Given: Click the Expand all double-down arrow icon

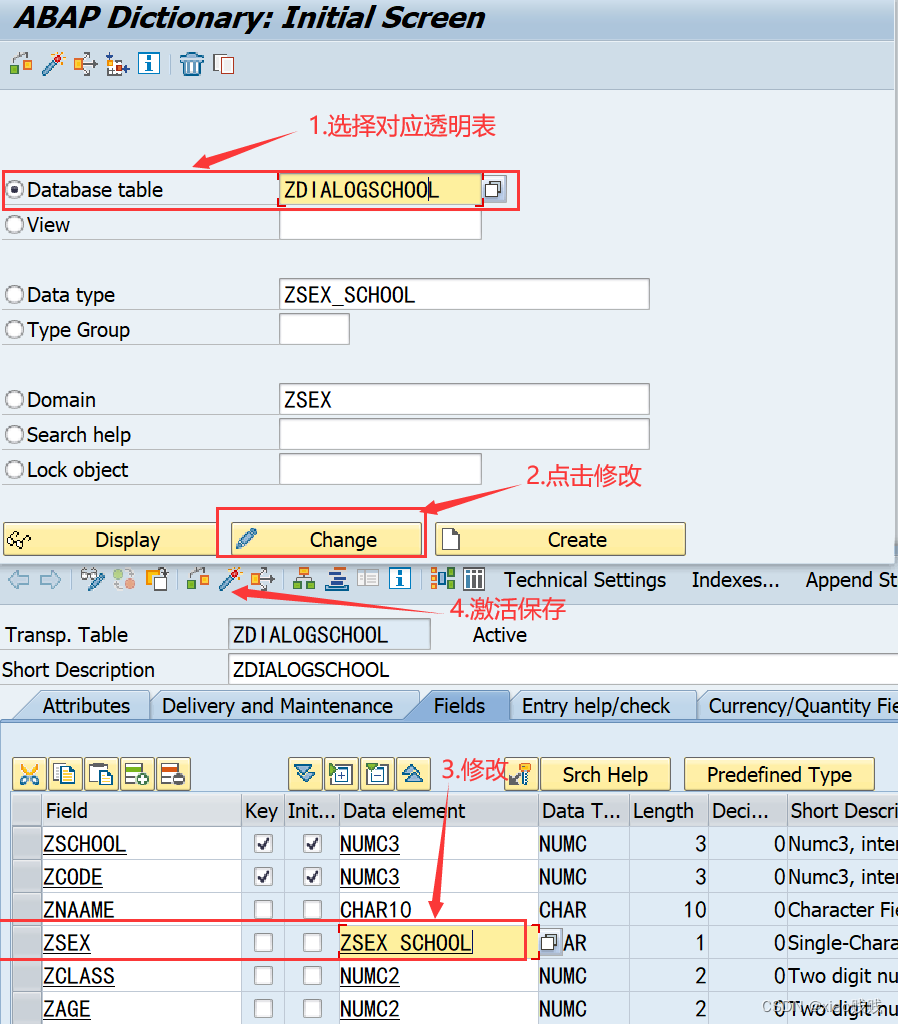Looking at the screenshot, I should coord(305,774).
